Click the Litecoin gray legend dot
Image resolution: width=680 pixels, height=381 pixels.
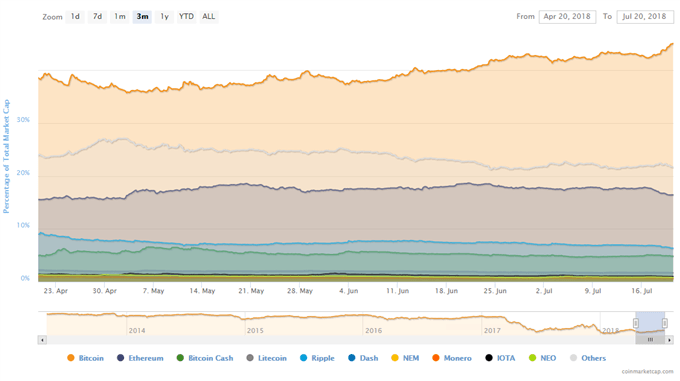(250, 358)
